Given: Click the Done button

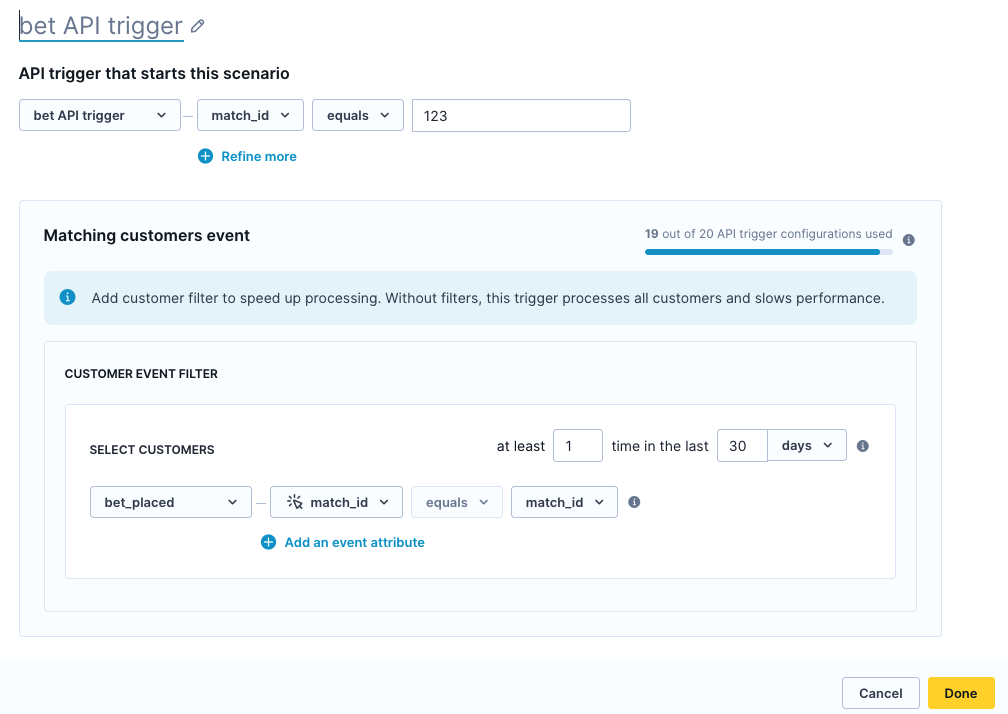Looking at the screenshot, I should tap(960, 693).
